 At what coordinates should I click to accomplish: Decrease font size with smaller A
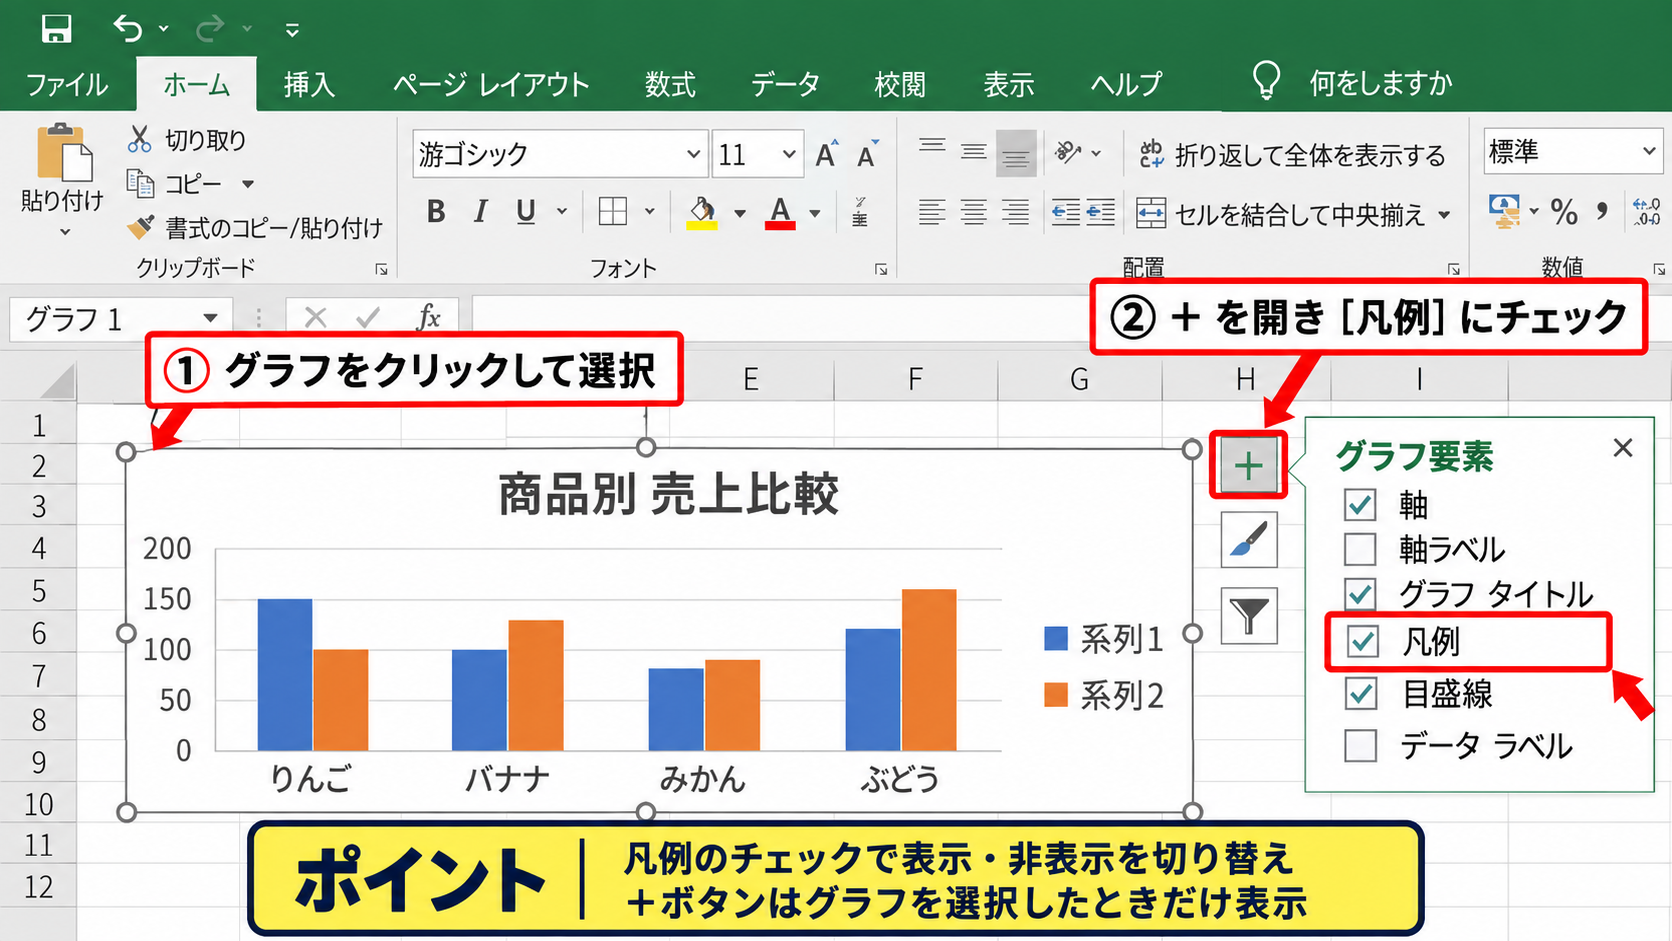coord(867,154)
